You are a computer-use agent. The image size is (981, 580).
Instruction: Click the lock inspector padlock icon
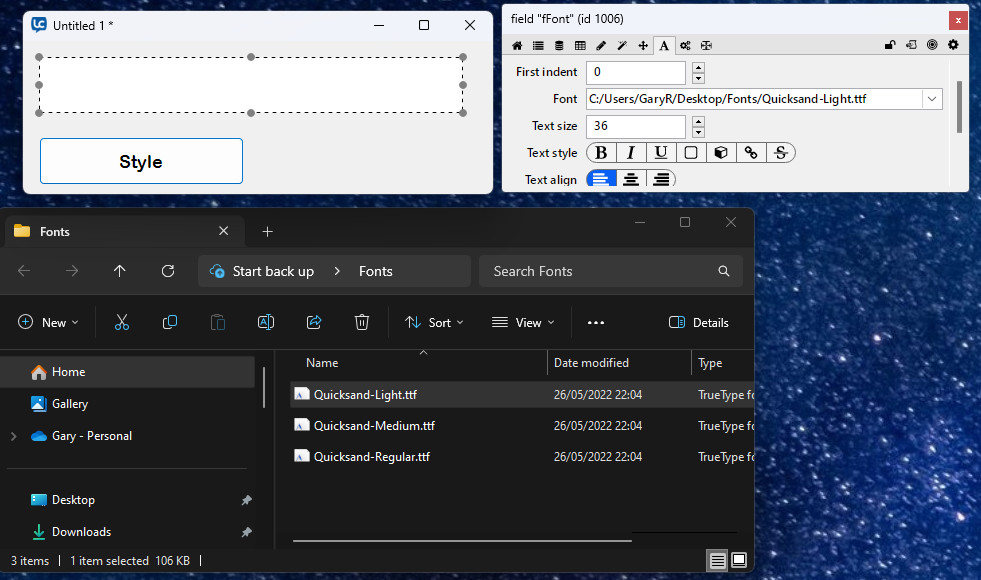point(890,45)
